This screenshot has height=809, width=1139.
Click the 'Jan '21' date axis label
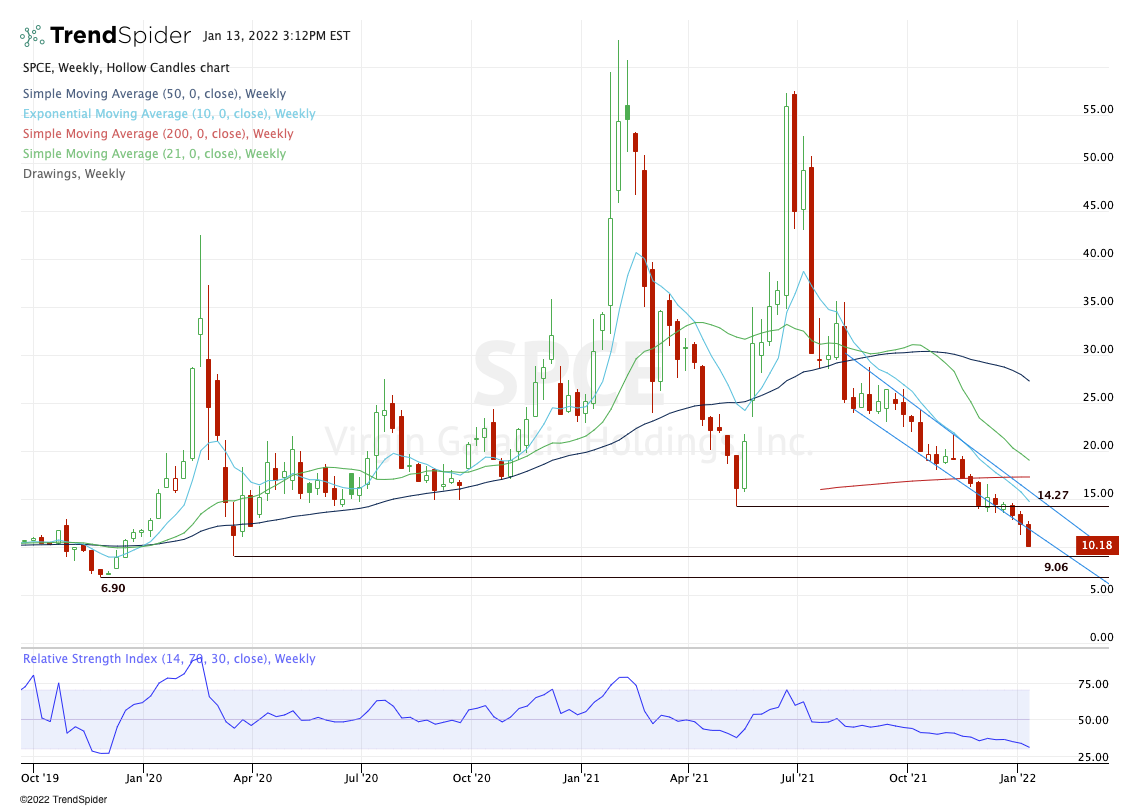pyautogui.click(x=581, y=778)
